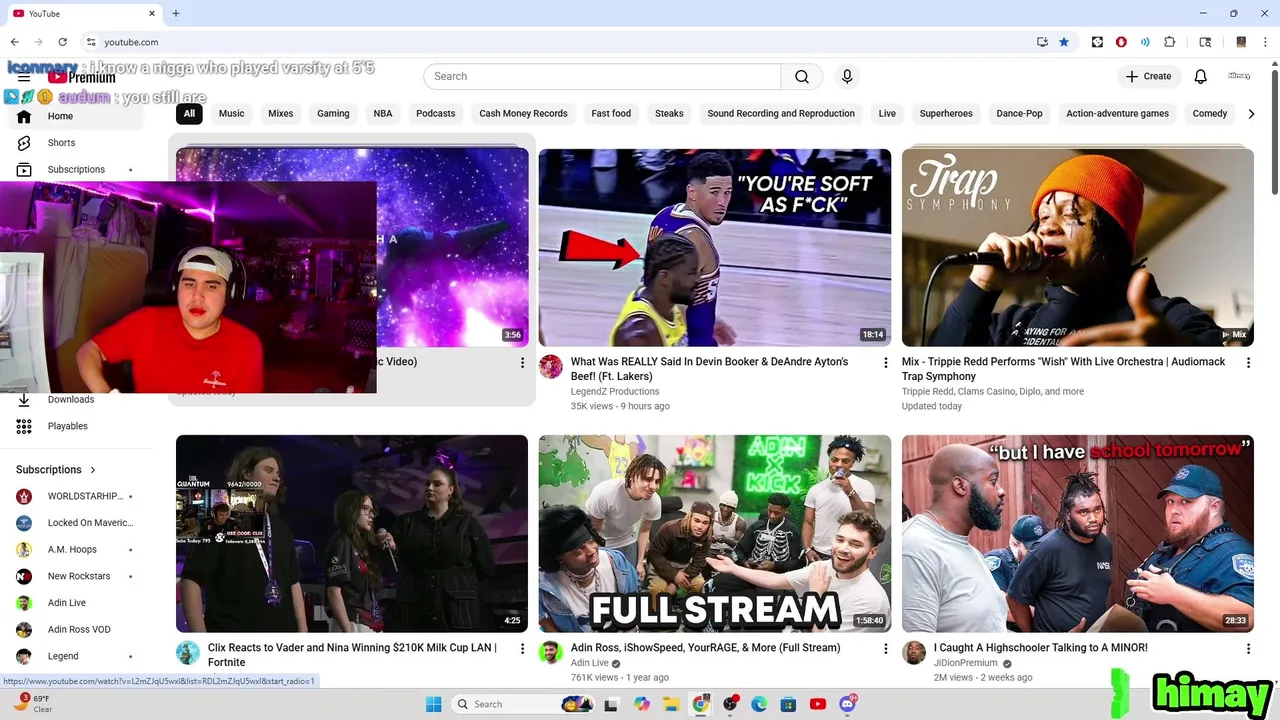Open File Explorer from the taskbar
This screenshot has width=1280, height=720.
(671, 704)
